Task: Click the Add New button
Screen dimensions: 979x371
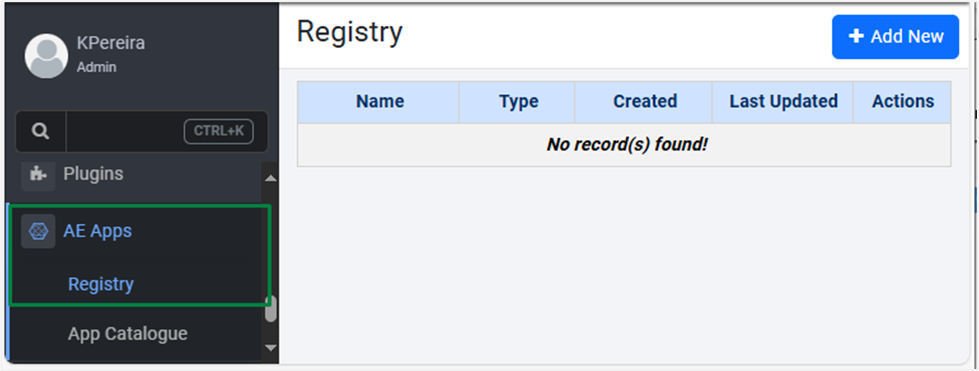Action: (895, 37)
